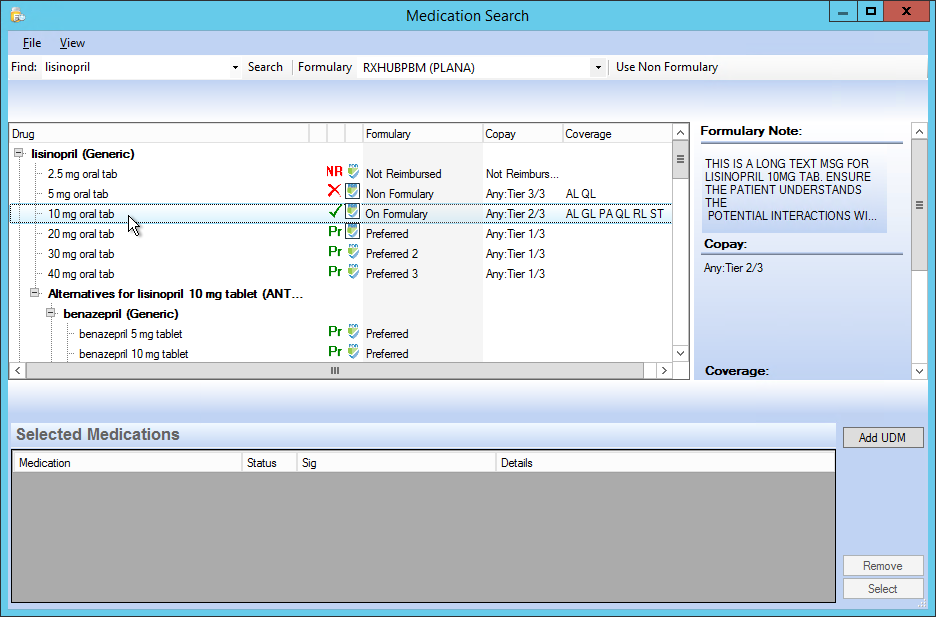Click the Add UDM button

[883, 437]
